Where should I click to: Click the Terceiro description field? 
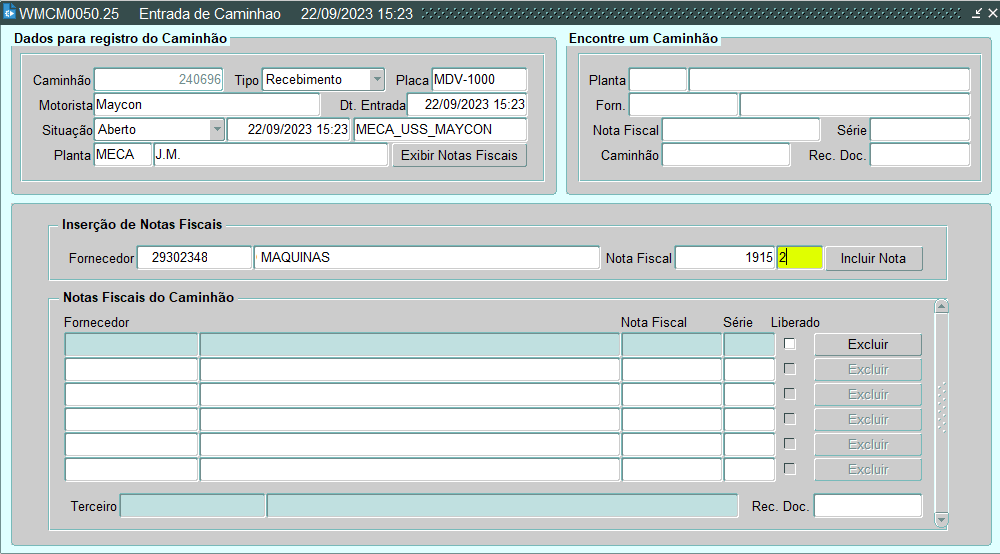pyautogui.click(x=503, y=506)
